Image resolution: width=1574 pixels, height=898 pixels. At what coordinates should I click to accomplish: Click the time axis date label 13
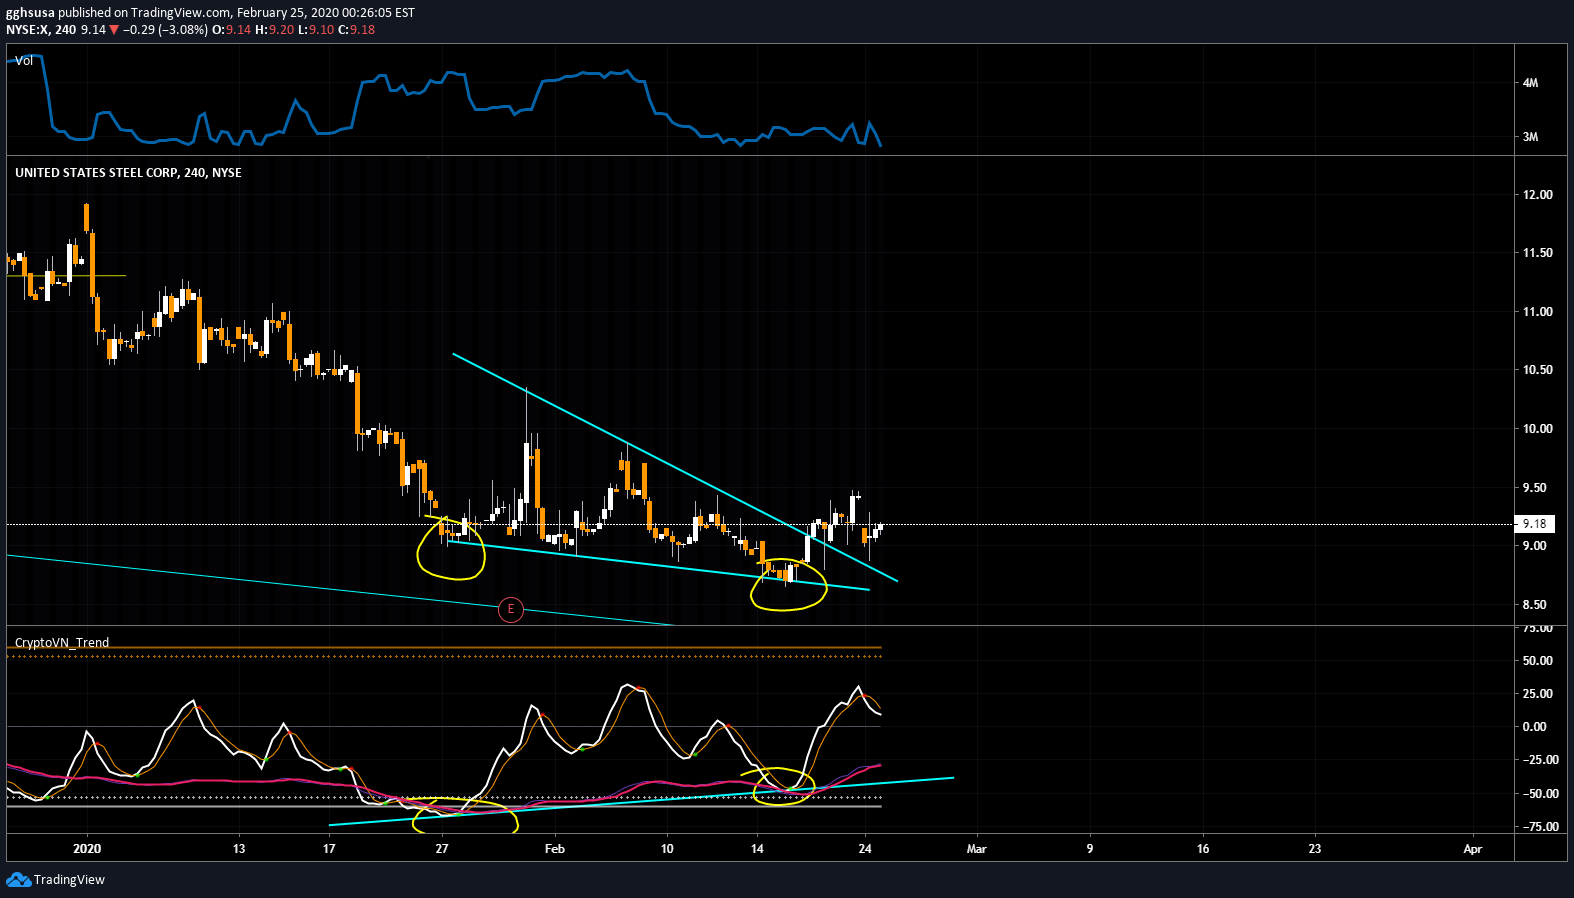click(x=238, y=849)
